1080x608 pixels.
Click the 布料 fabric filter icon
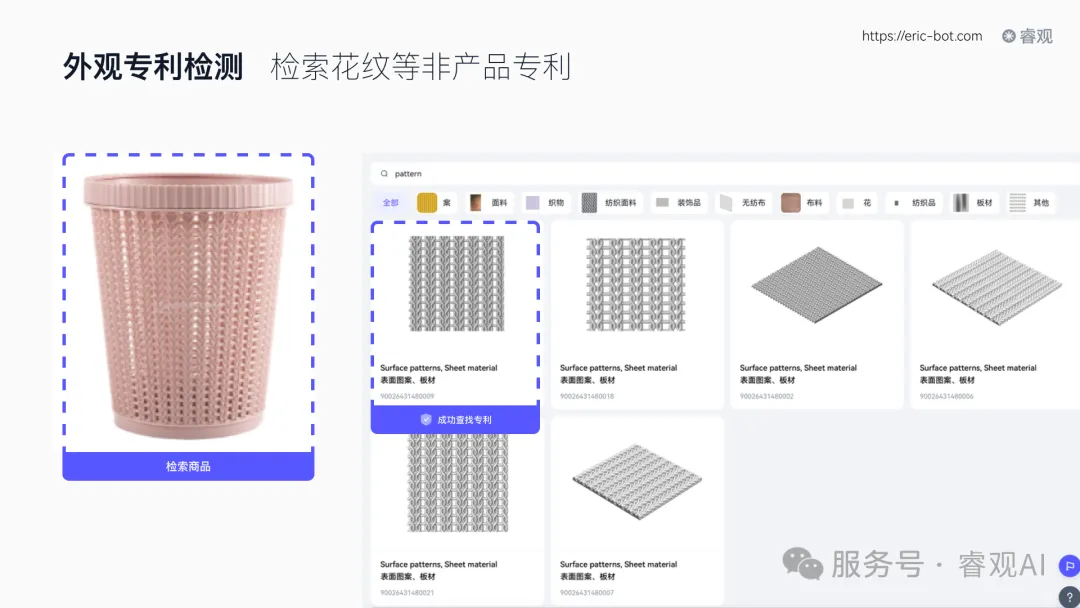(x=789, y=202)
